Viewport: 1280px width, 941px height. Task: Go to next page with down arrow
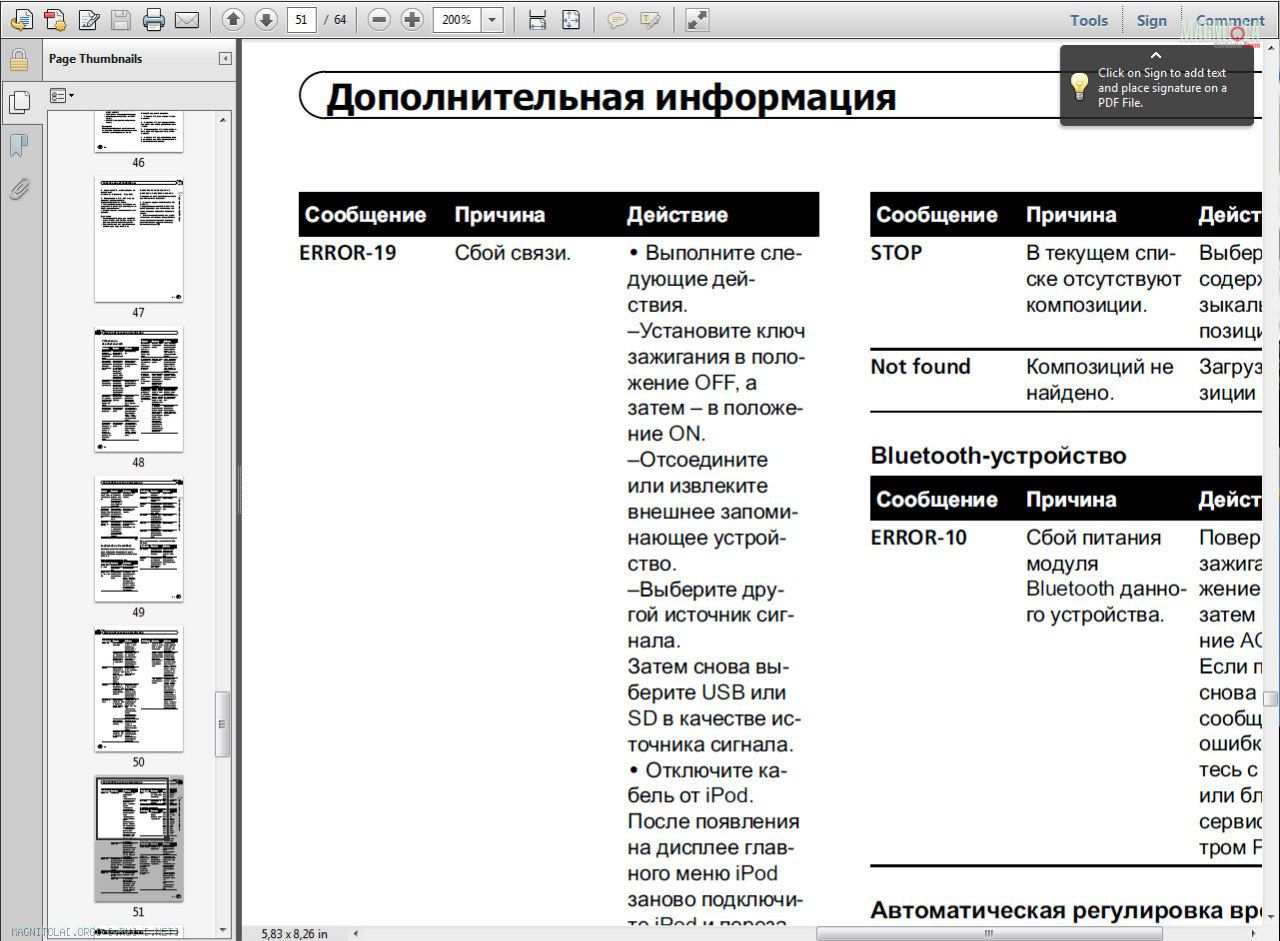265,19
